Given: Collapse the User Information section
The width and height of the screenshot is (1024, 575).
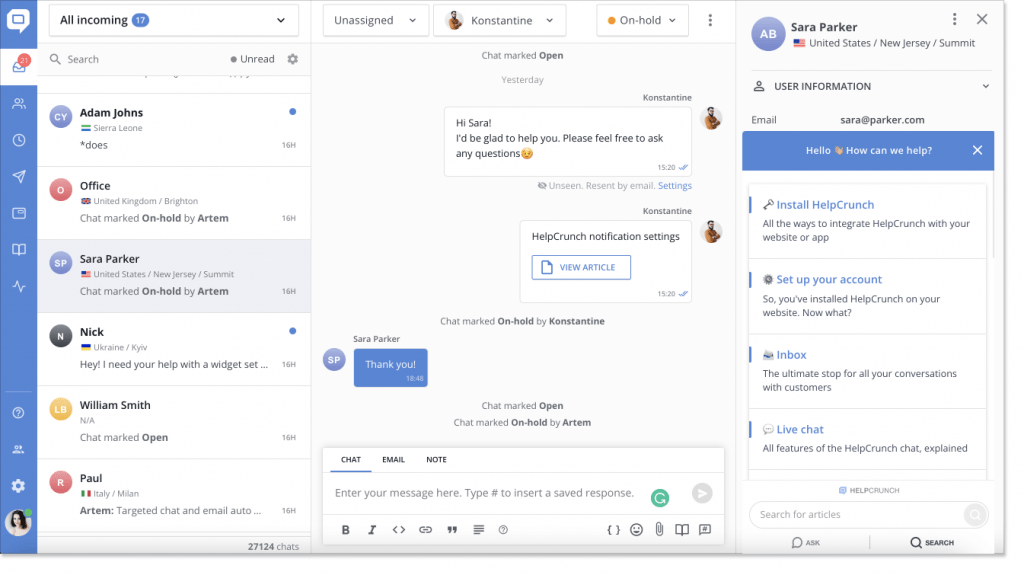Looking at the screenshot, I should (985, 87).
